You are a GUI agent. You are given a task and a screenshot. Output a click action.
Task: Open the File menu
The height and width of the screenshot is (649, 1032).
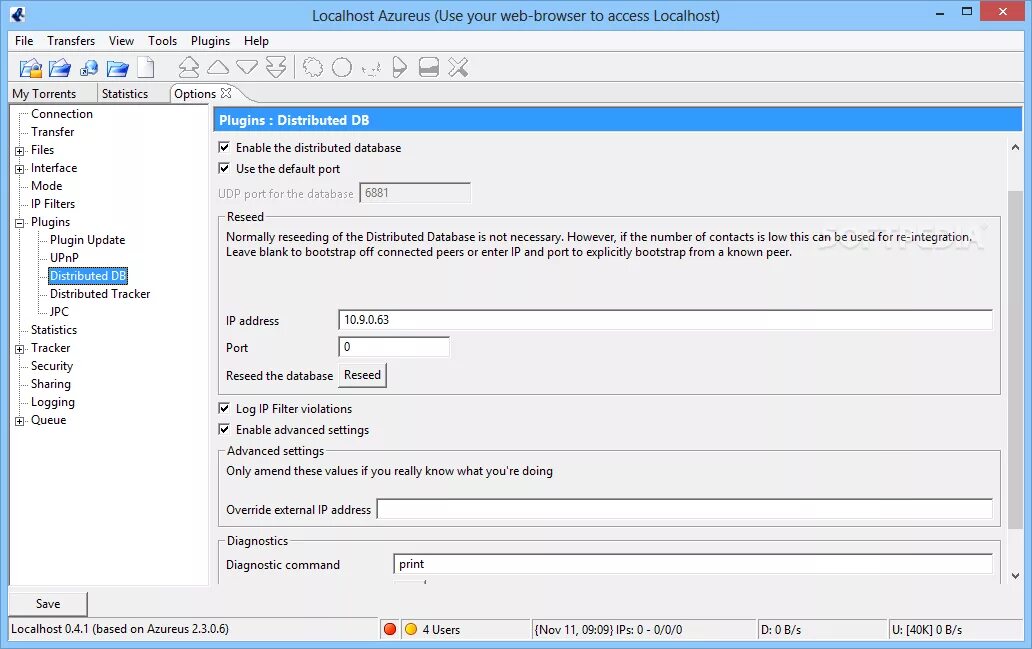click(24, 41)
